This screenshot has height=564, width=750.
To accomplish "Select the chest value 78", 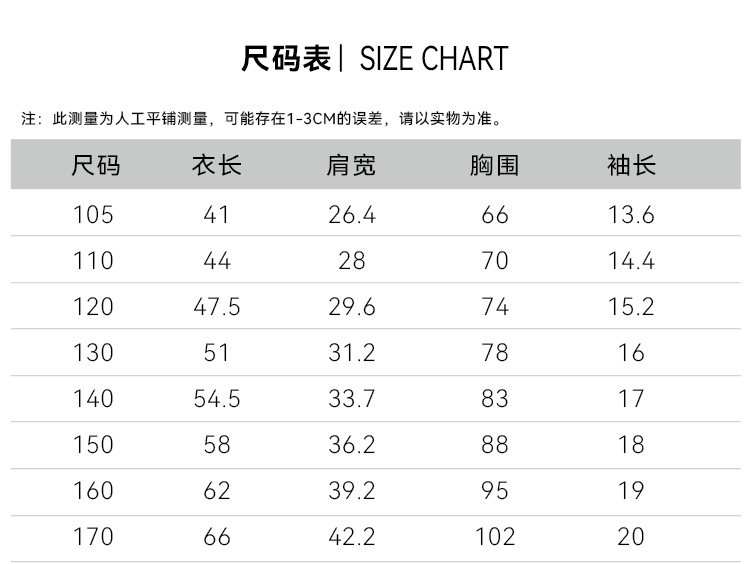I will (495, 353).
